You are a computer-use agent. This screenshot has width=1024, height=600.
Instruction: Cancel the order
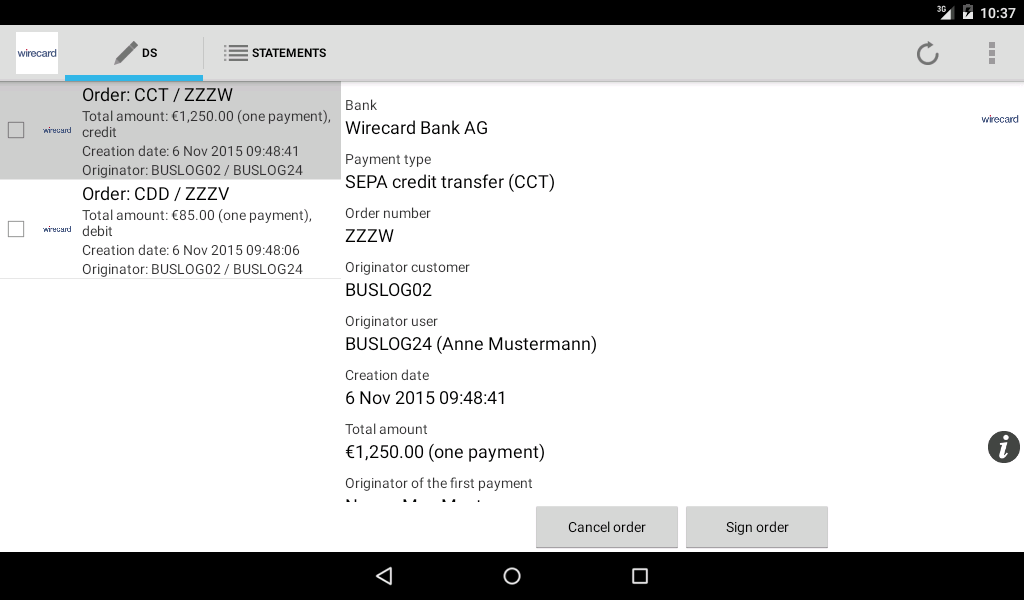pos(607,527)
